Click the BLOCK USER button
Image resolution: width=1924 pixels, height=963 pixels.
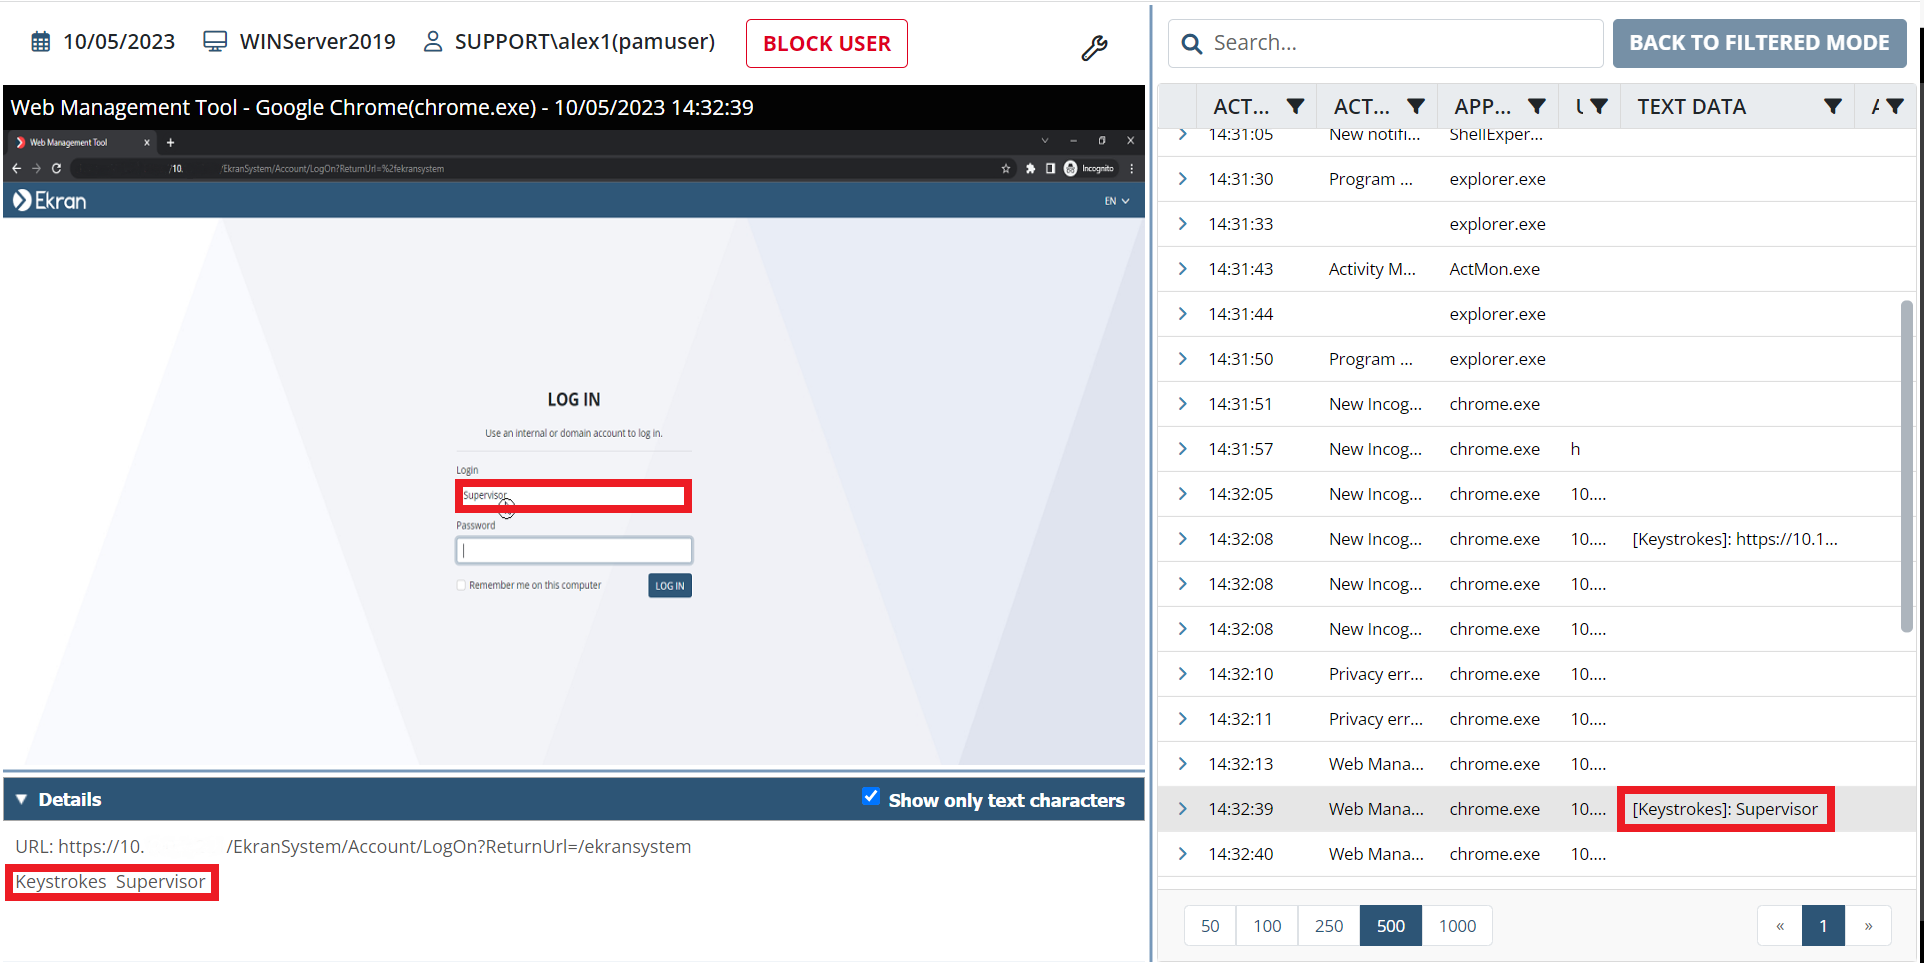click(x=827, y=44)
